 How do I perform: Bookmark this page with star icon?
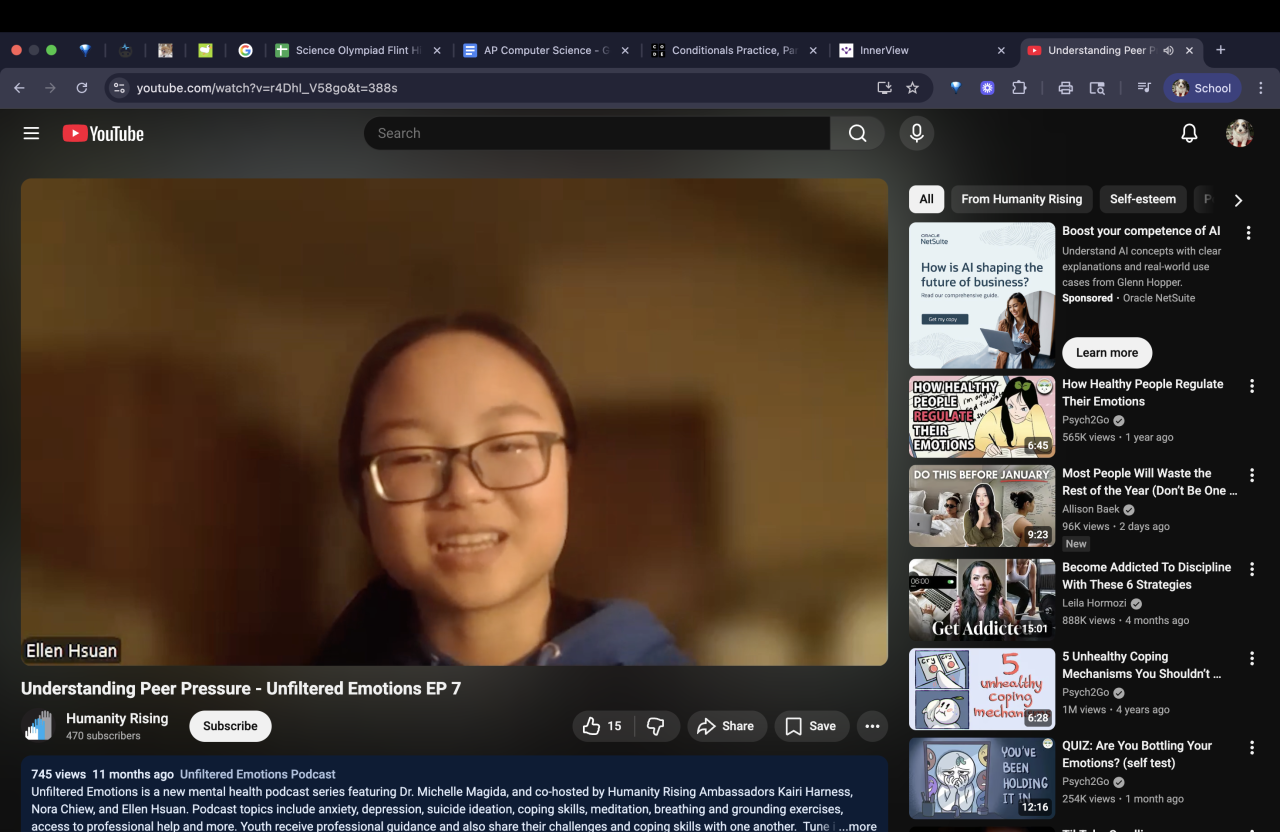click(x=912, y=88)
